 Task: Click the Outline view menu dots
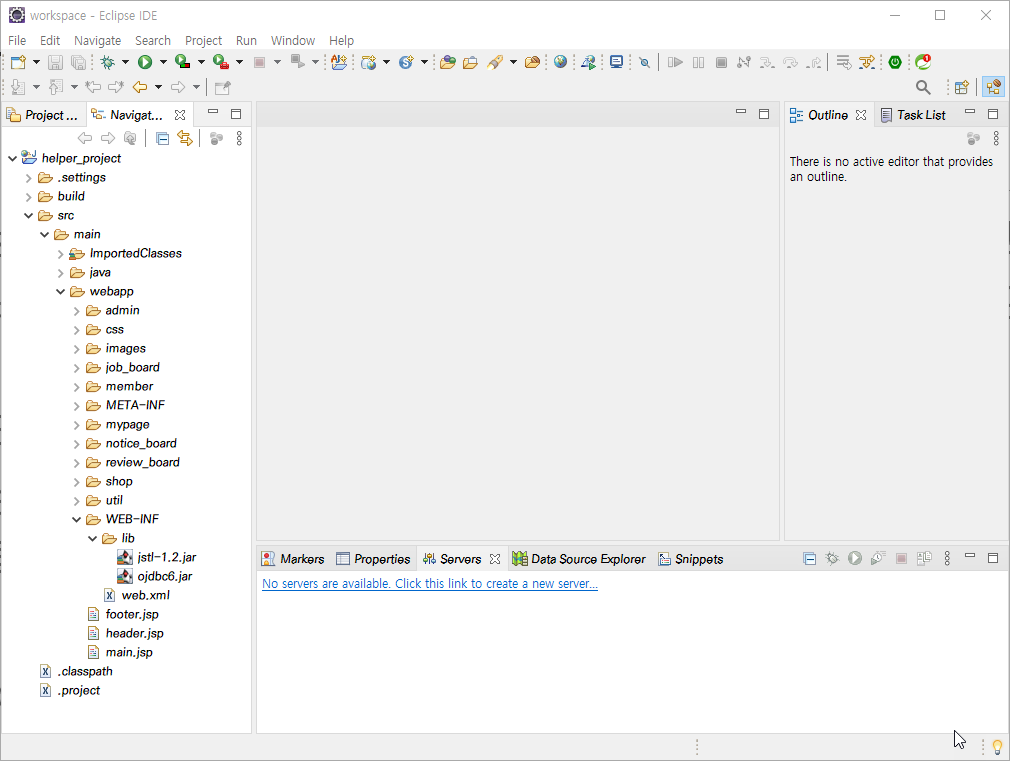996,139
